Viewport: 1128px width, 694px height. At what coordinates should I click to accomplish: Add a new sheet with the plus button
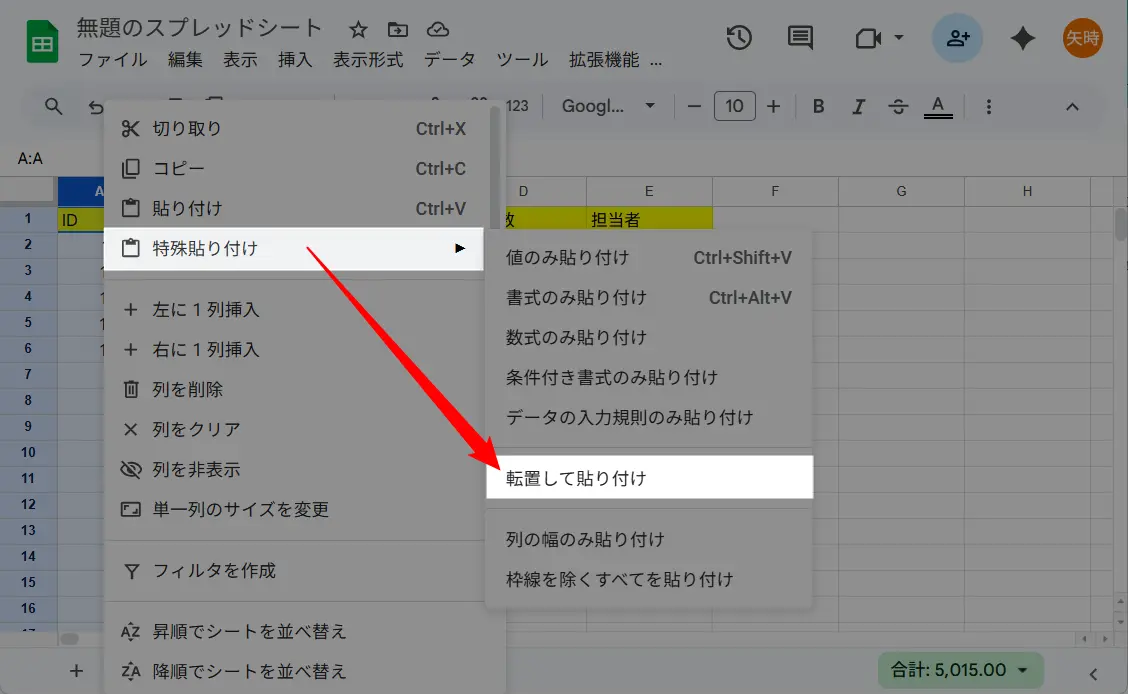(x=75, y=670)
